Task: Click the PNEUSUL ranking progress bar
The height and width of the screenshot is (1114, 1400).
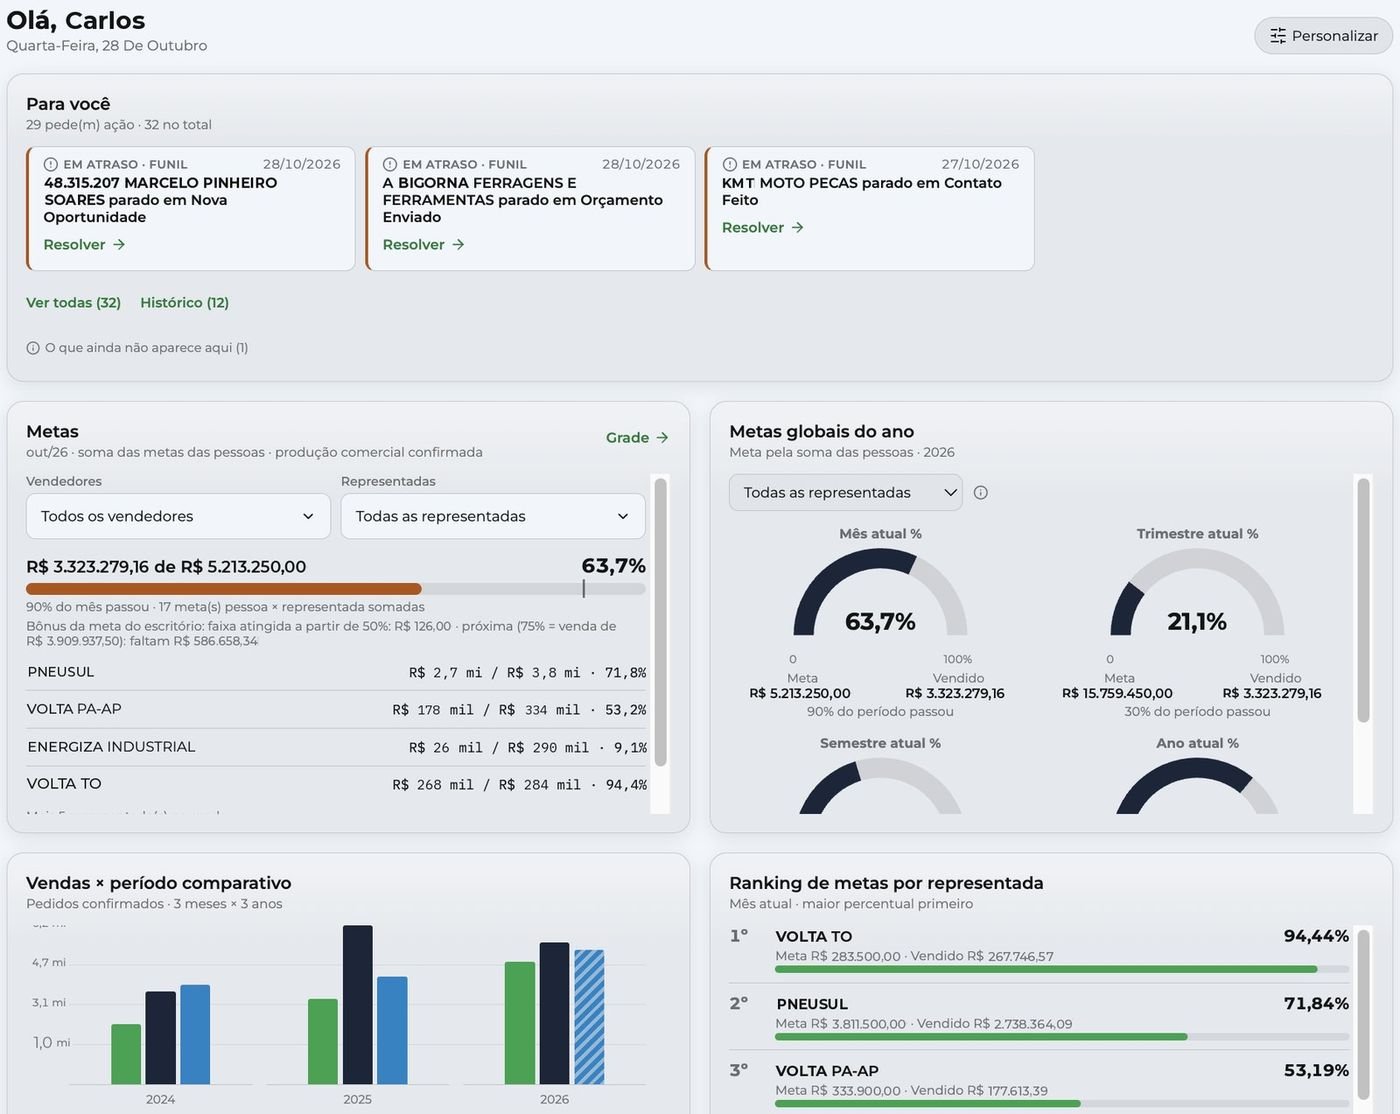Action: pos(1062,1037)
